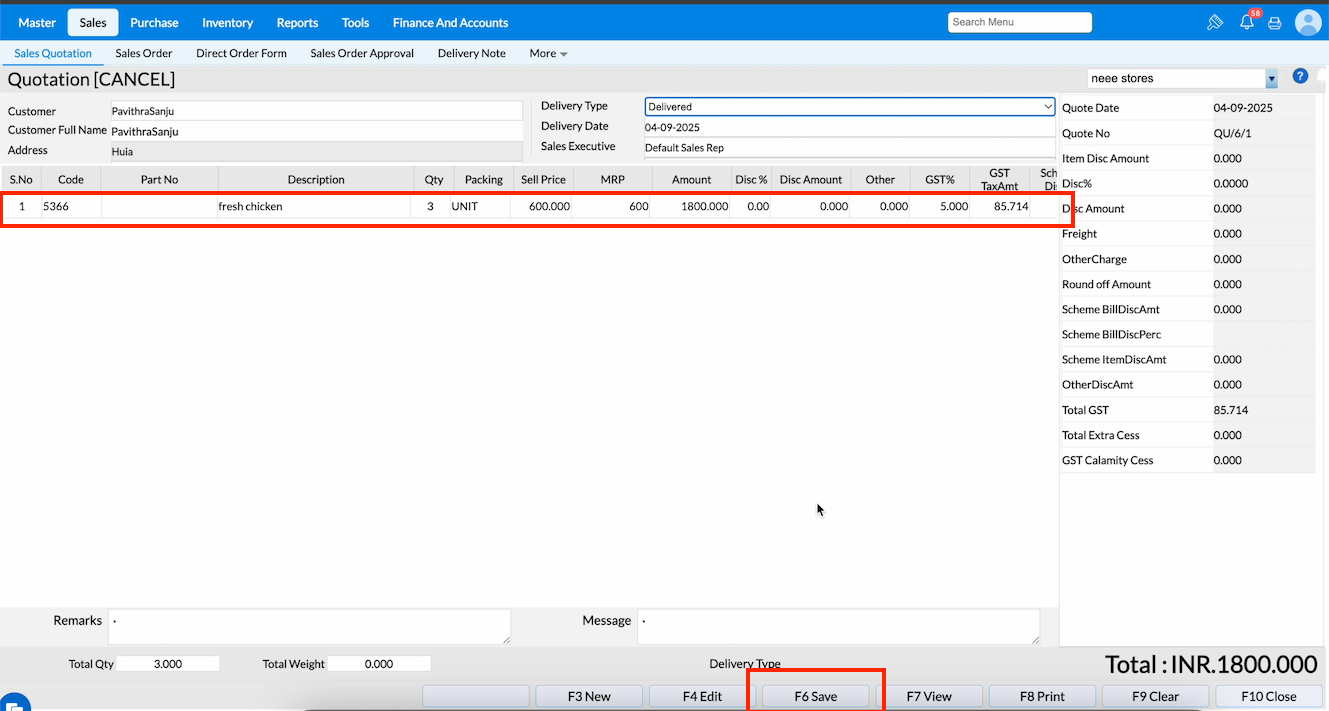Viewport: 1329px width, 711px height.
Task: Open the Purchase menu
Action: pos(154,22)
